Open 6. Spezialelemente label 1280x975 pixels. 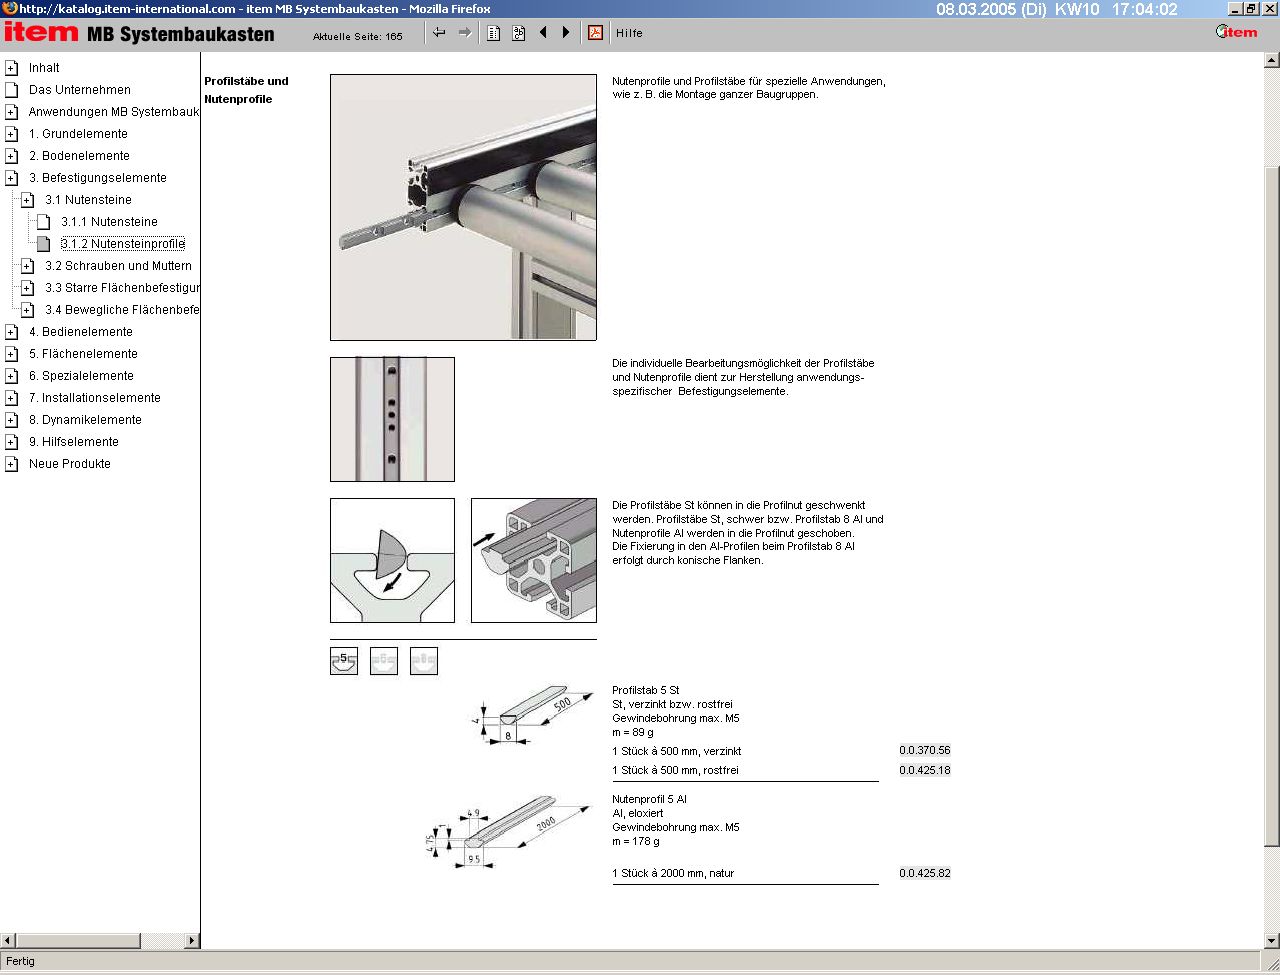(81, 376)
